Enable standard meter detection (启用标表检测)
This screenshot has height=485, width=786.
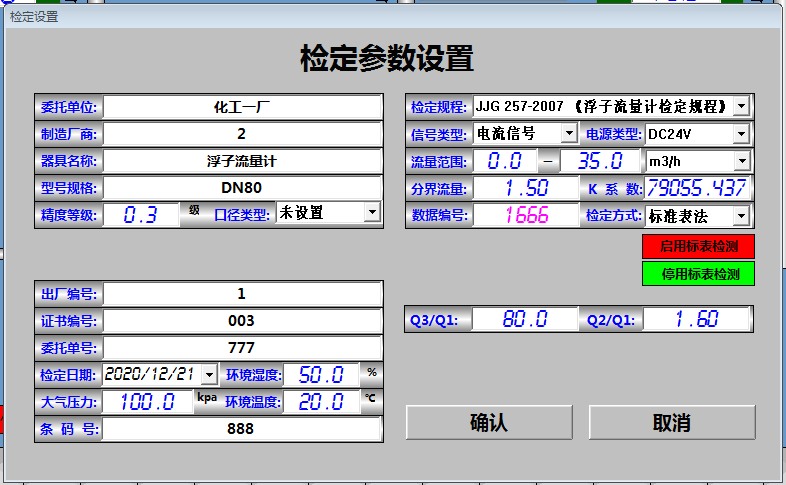(697, 246)
